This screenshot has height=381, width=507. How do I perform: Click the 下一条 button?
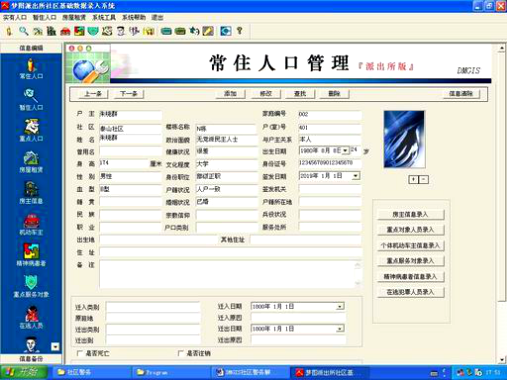click(128, 94)
